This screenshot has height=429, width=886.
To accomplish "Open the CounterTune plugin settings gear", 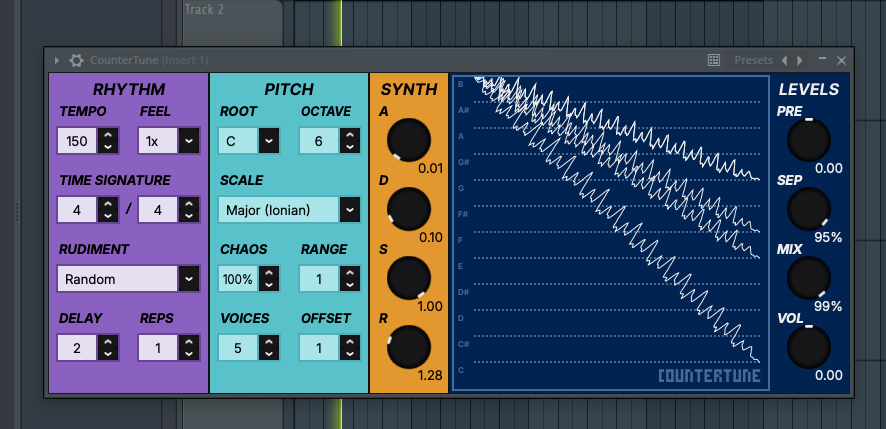I will 76,60.
